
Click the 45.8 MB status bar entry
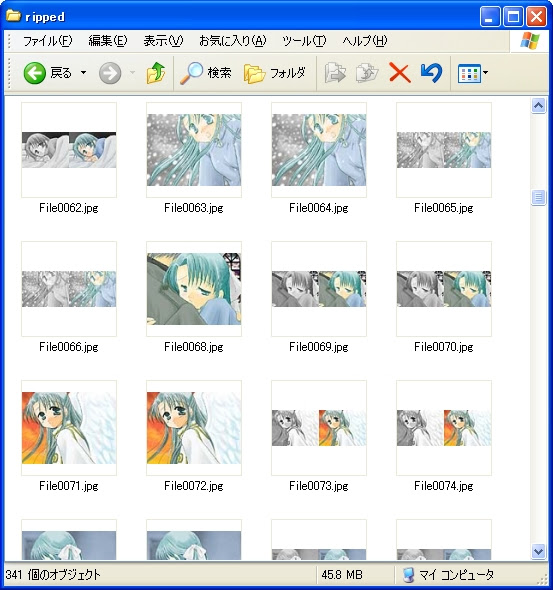coord(342,575)
